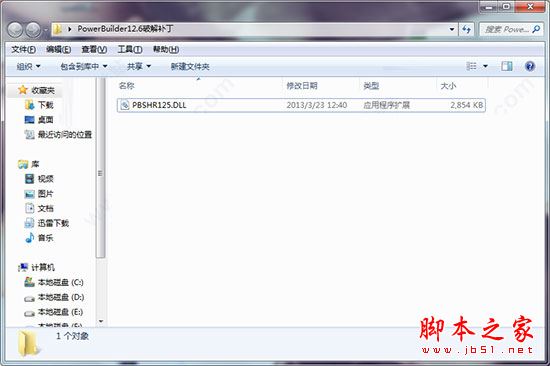The height and width of the screenshot is (366, 550).
Task: Open the 查看(V) menu
Action: (94, 49)
